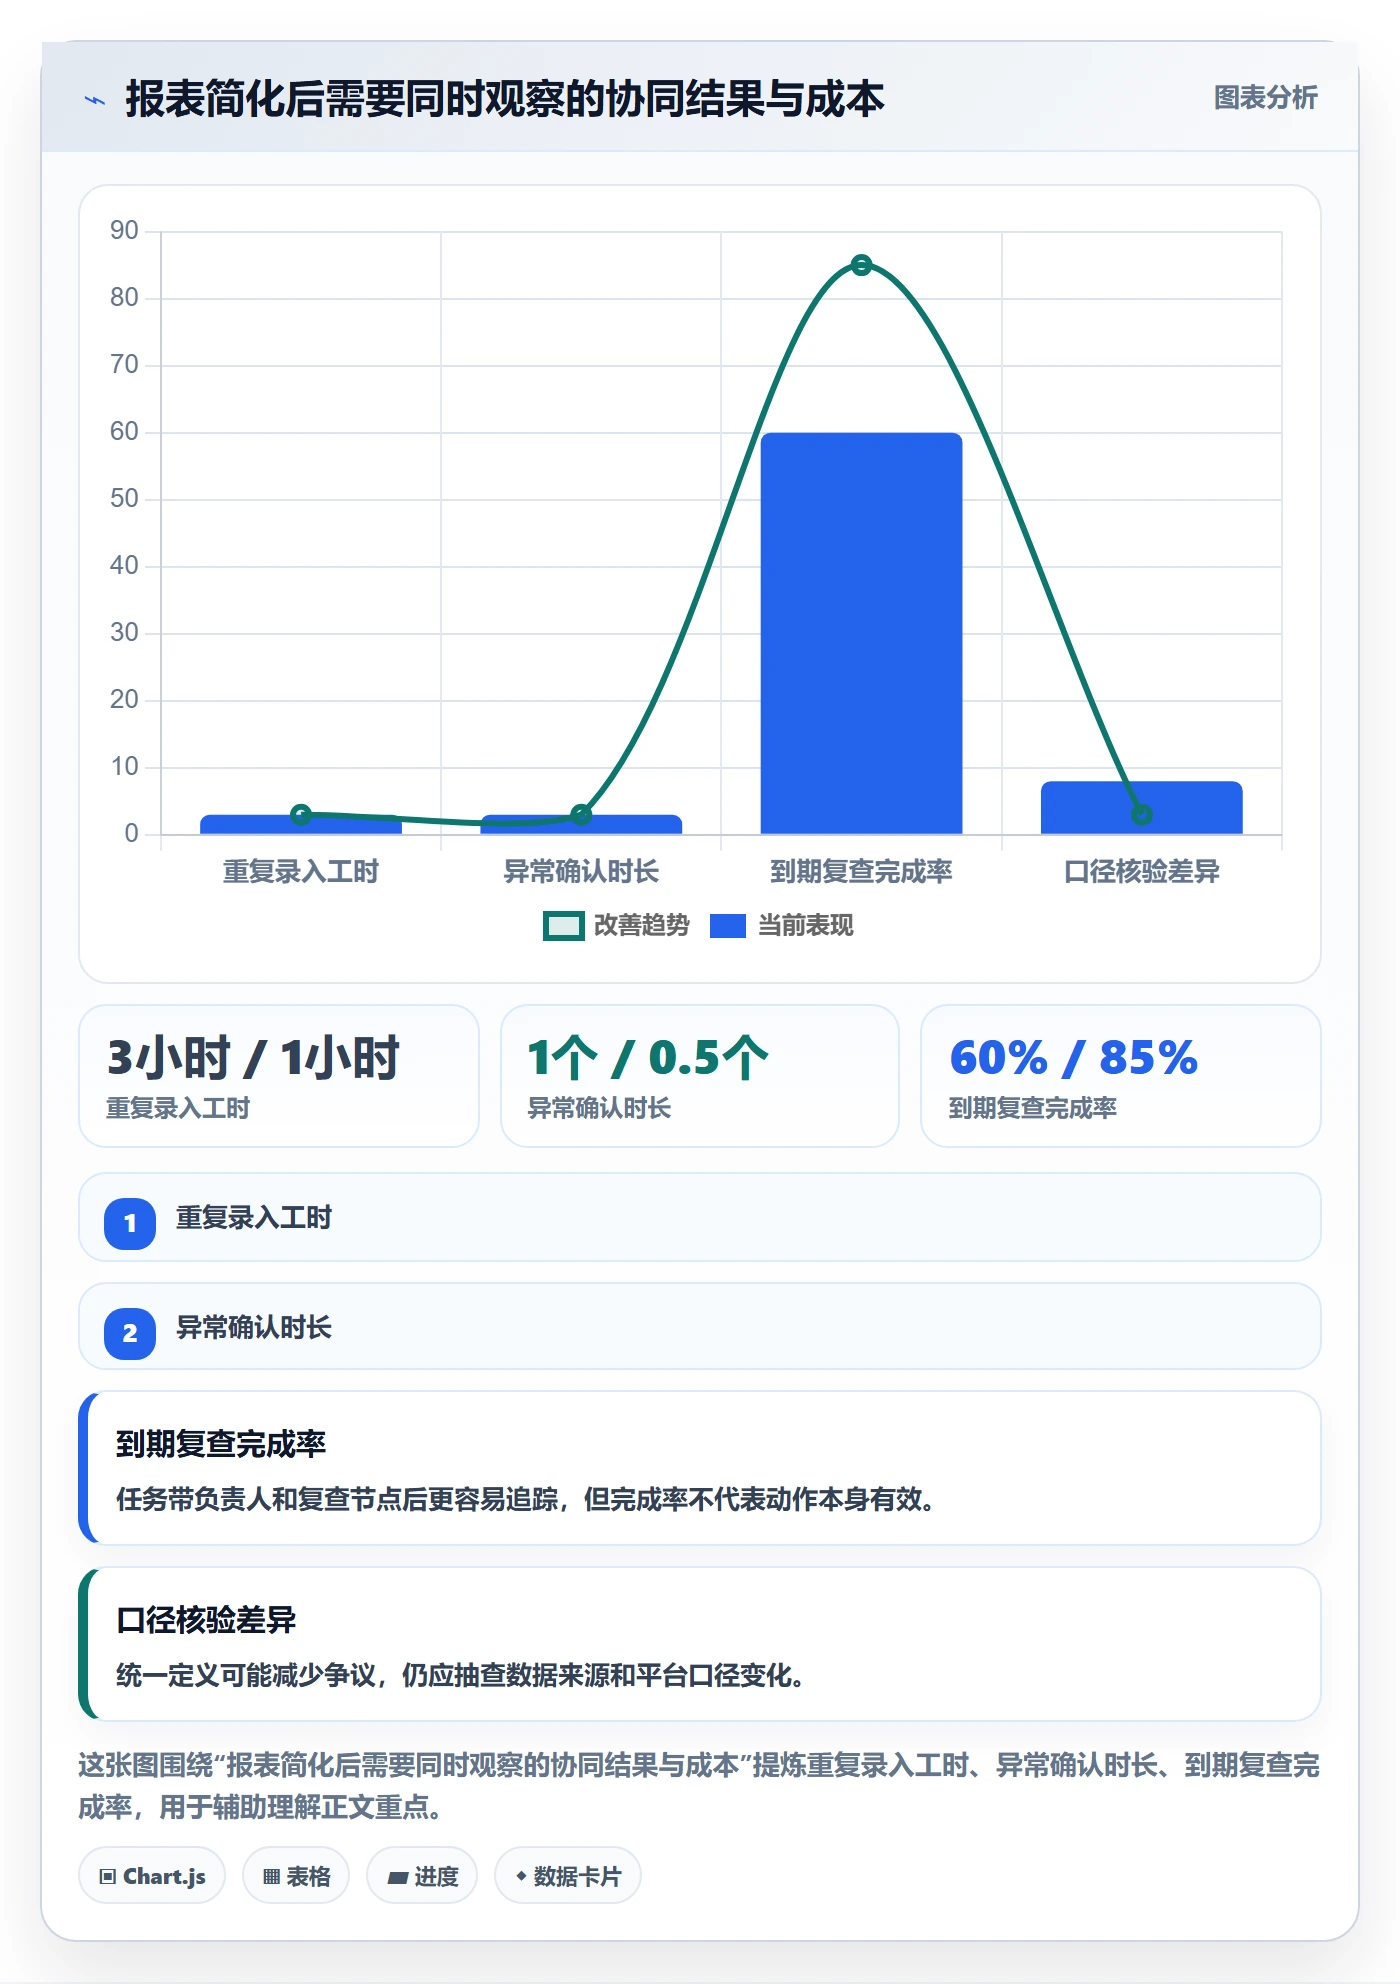
Task: Open the 60% / 85% data card
Action: coord(1121,1076)
